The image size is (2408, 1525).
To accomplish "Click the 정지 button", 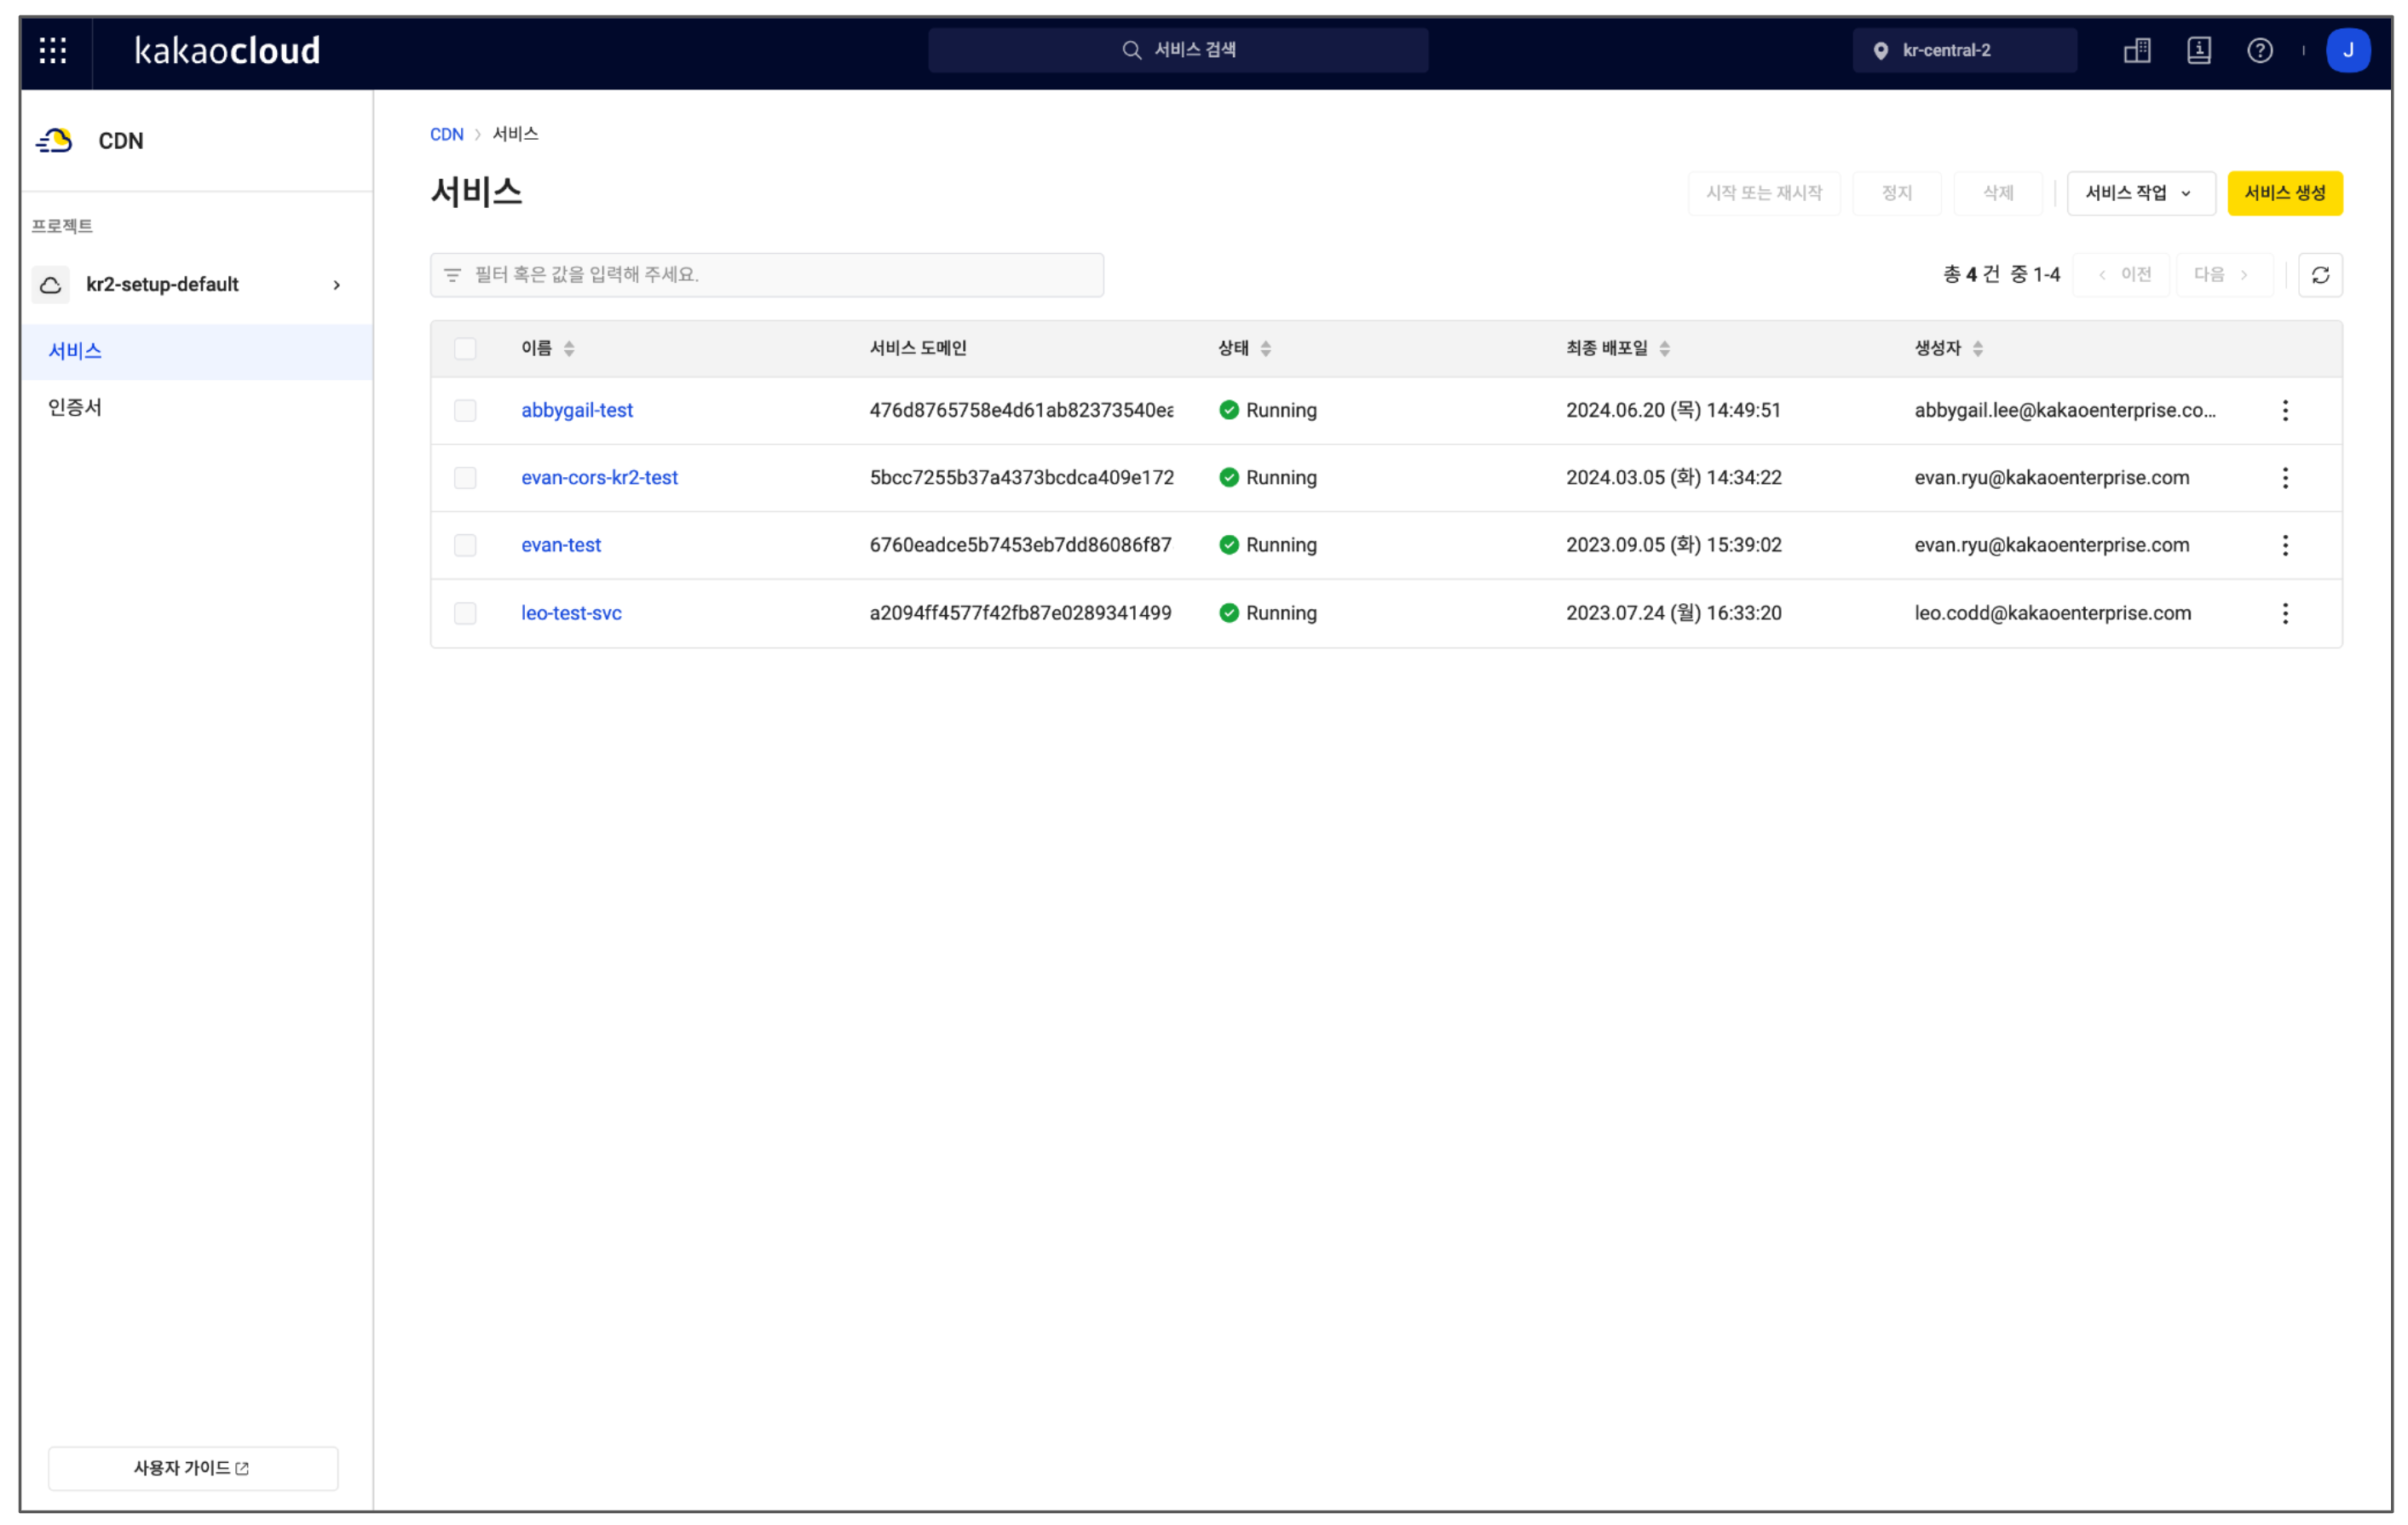I will [x=1896, y=193].
